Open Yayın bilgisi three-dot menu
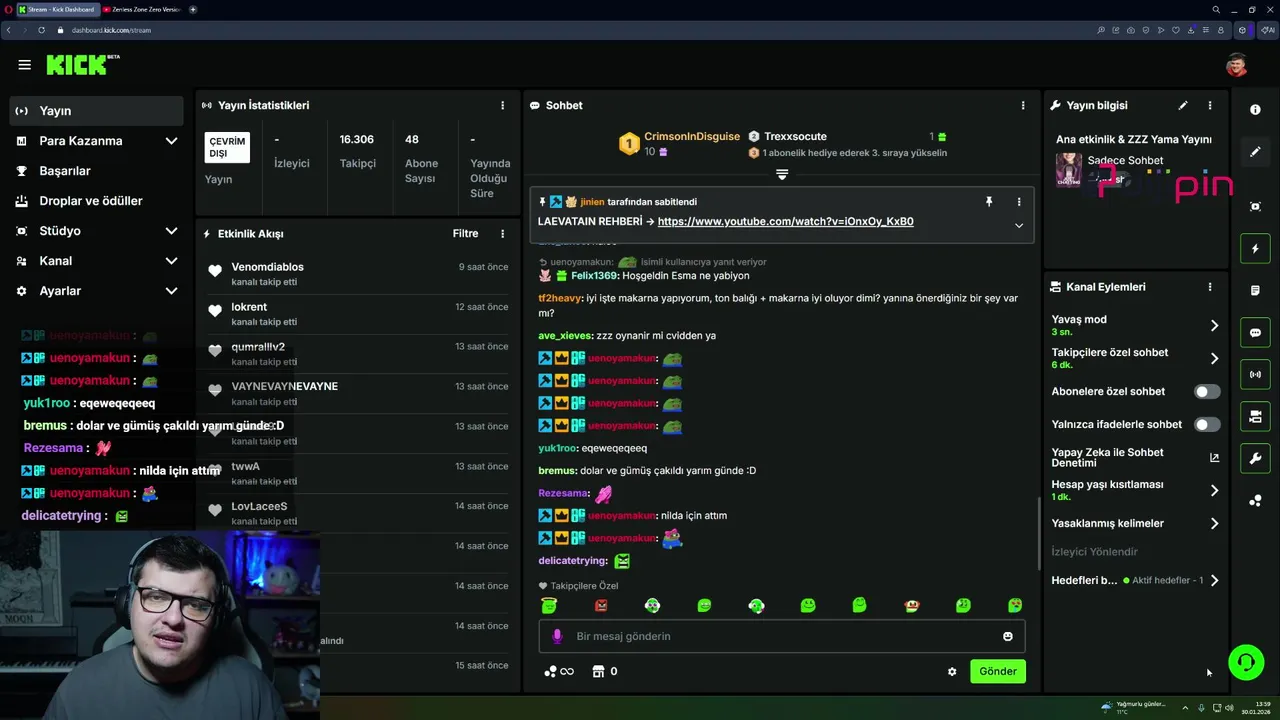 coord(1209,105)
